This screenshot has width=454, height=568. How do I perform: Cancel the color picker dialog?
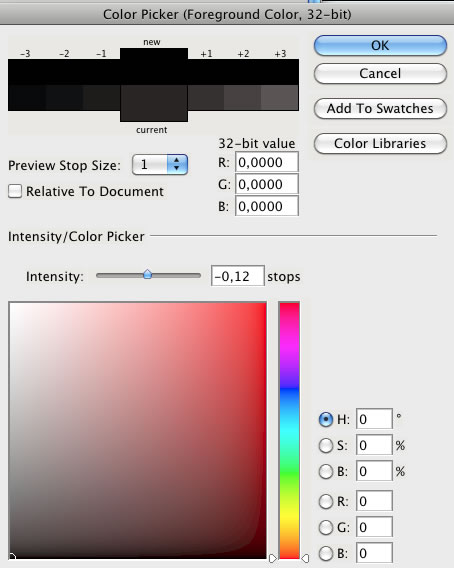[x=380, y=74]
